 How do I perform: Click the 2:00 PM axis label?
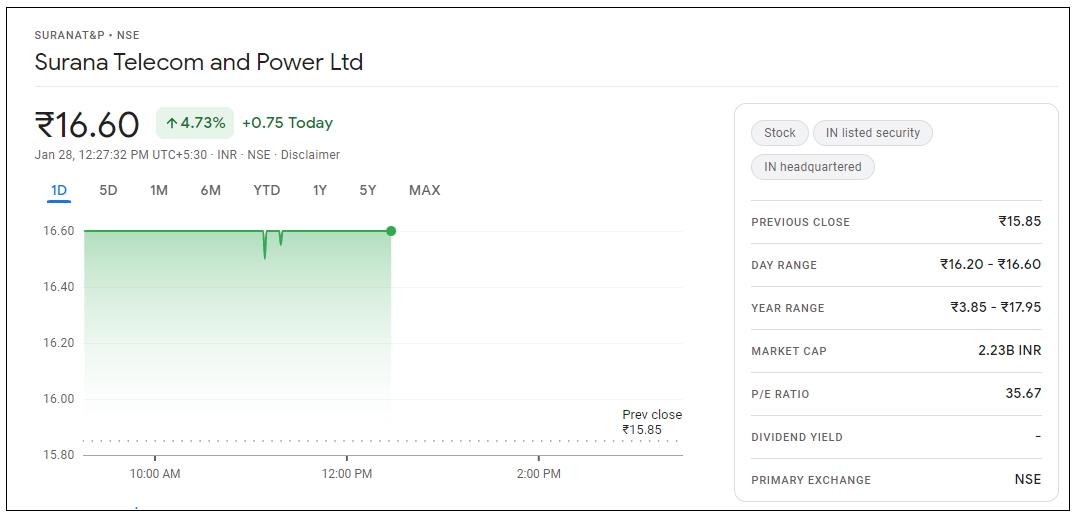pos(539,474)
